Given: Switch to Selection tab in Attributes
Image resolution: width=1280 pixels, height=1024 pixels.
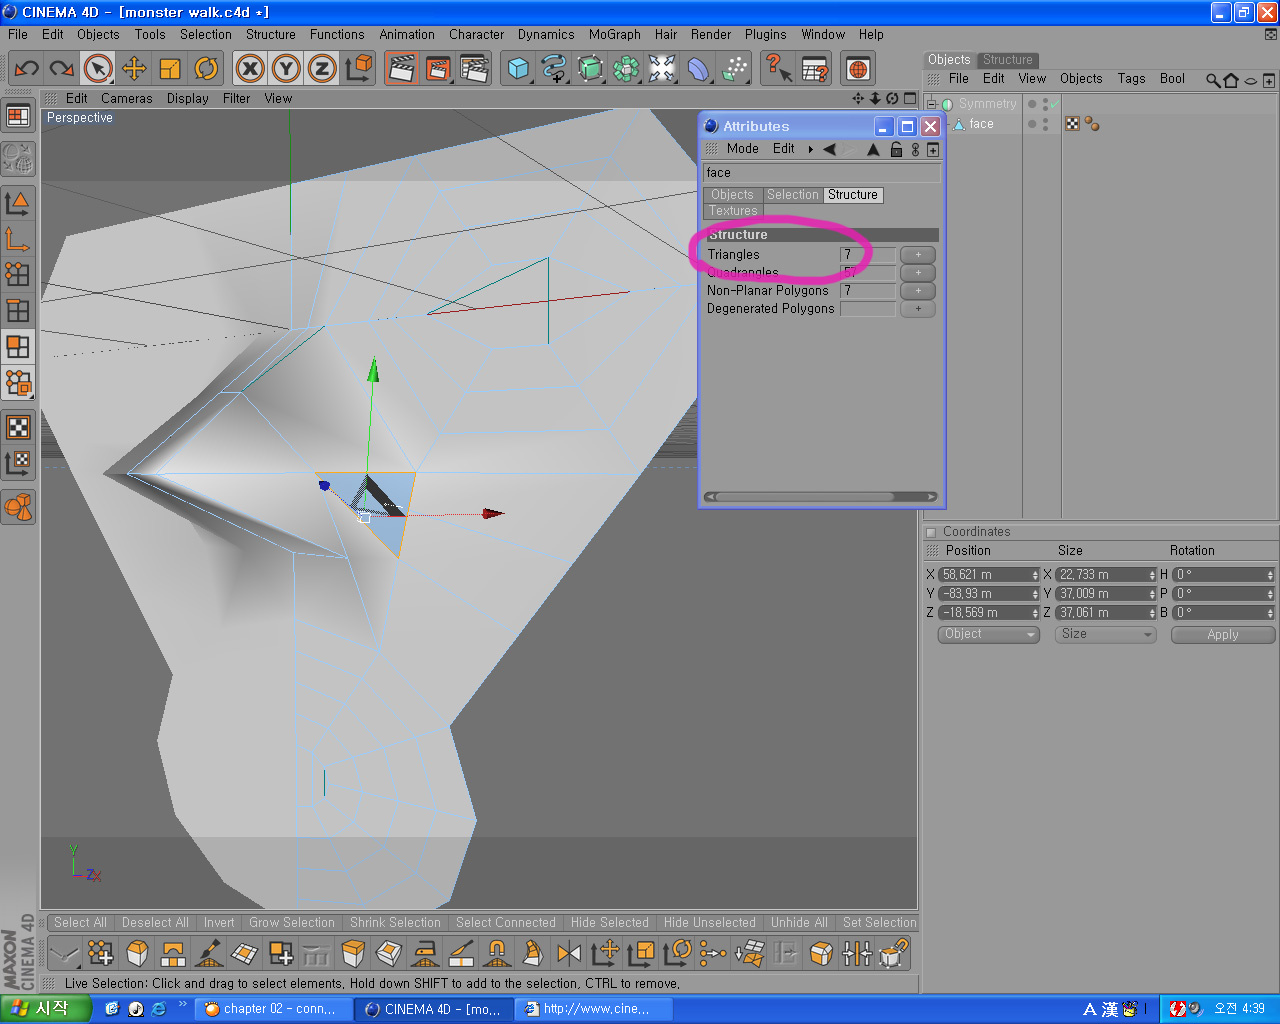Looking at the screenshot, I should [x=793, y=195].
